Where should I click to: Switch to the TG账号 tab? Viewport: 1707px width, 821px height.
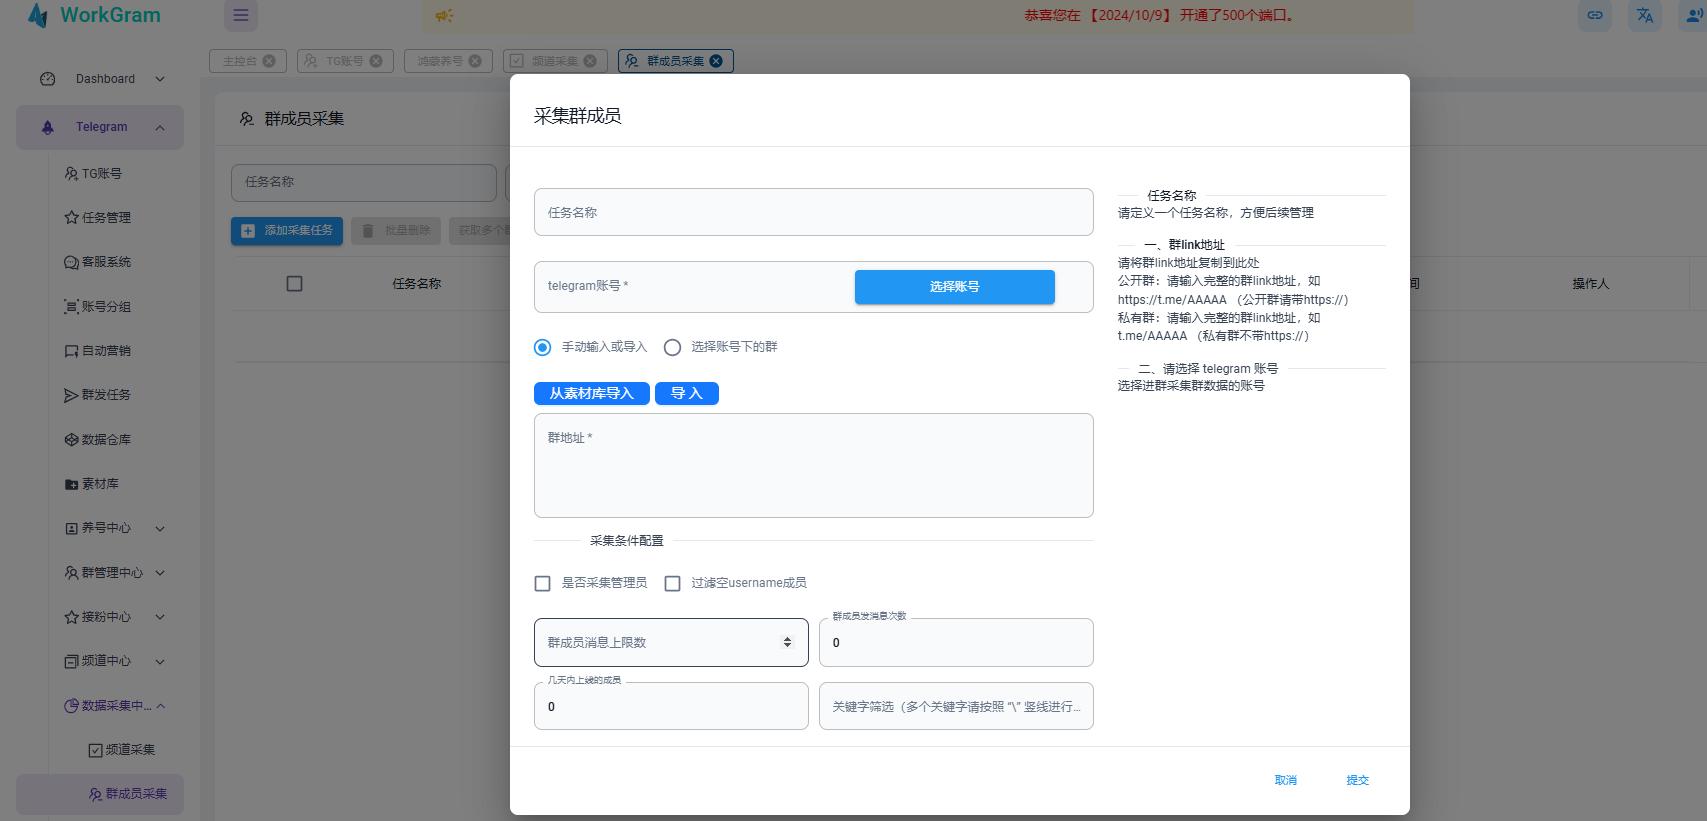[344, 61]
